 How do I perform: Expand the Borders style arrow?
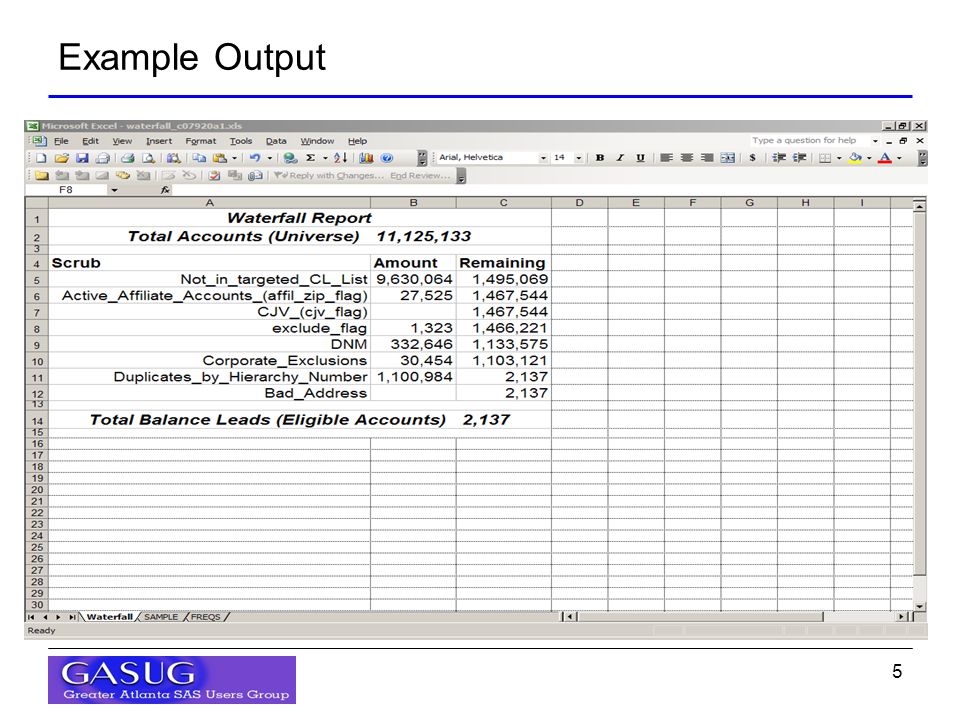point(839,158)
